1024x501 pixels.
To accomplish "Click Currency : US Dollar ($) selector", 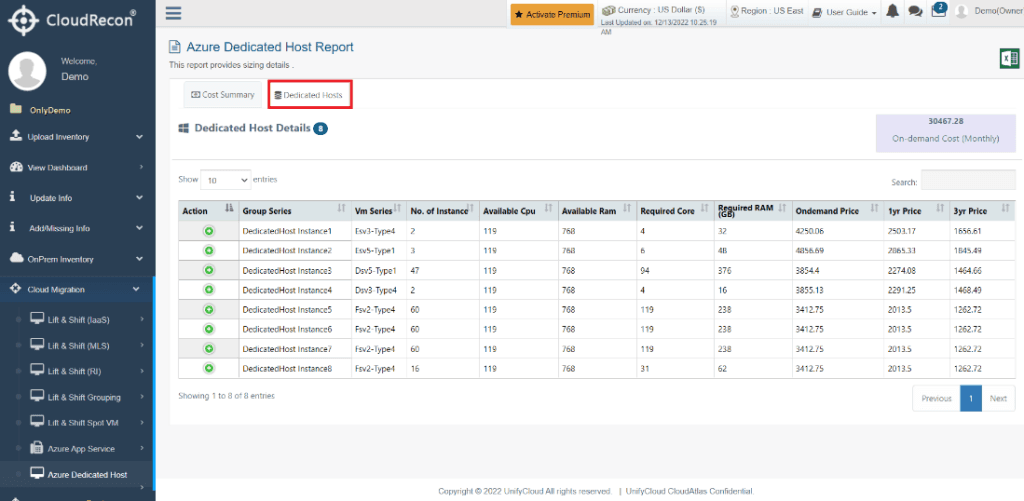I will coord(653,10).
